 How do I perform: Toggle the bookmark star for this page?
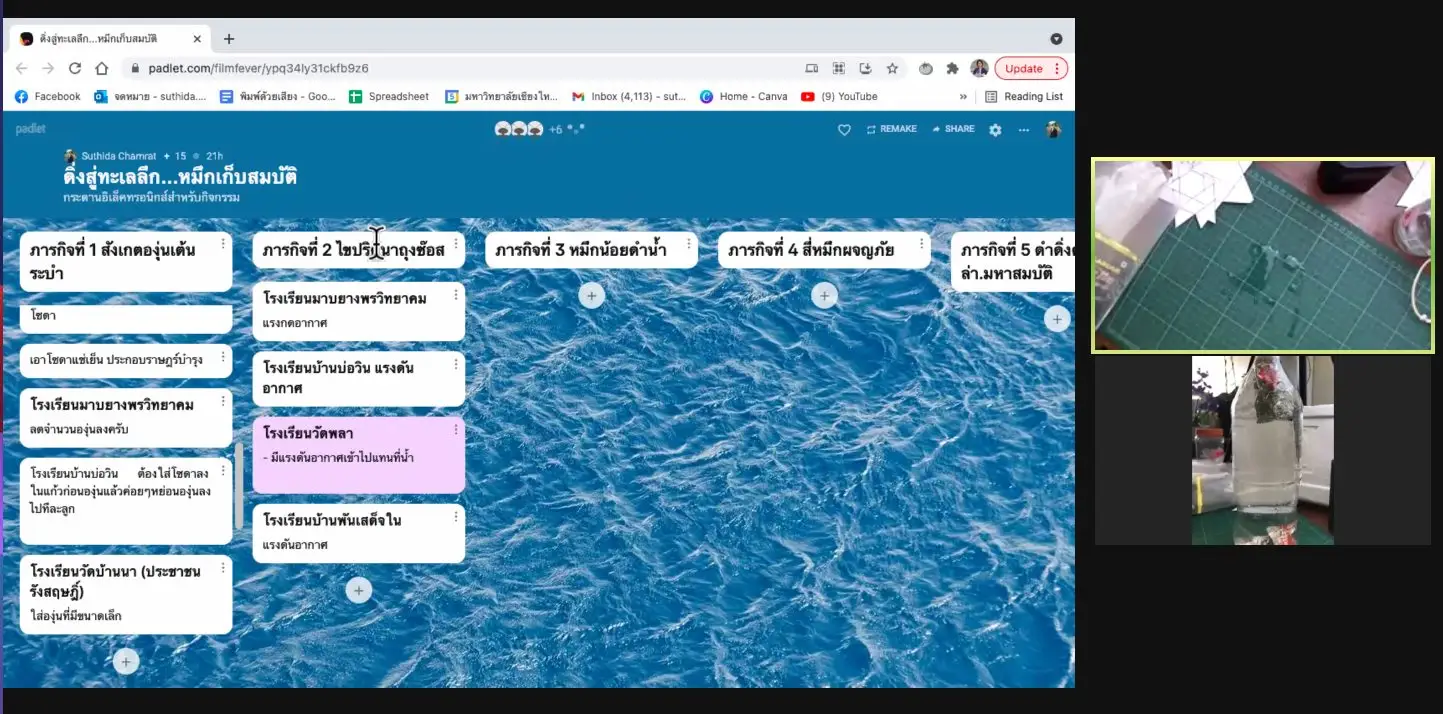[x=892, y=68]
